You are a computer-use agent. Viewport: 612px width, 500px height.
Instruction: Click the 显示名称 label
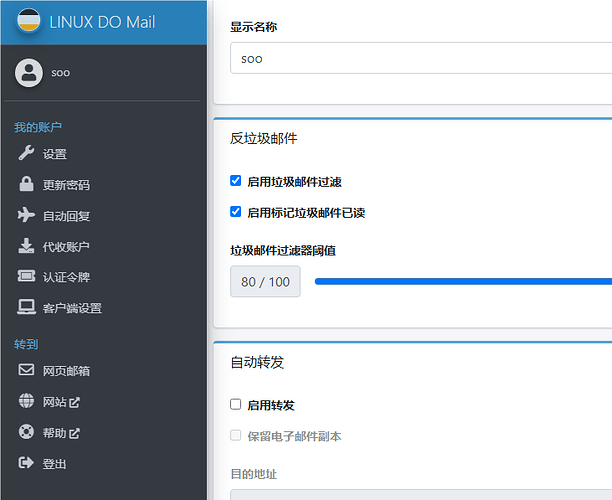click(x=254, y=27)
